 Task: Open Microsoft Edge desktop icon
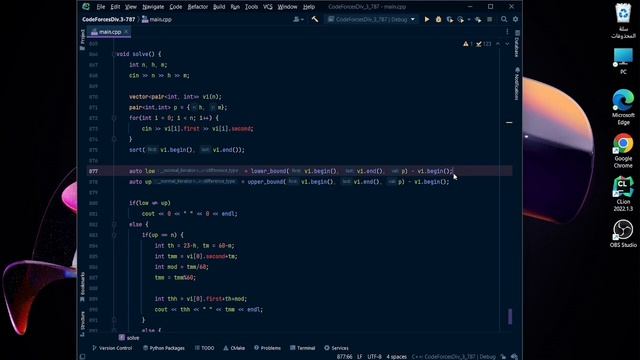click(623, 107)
